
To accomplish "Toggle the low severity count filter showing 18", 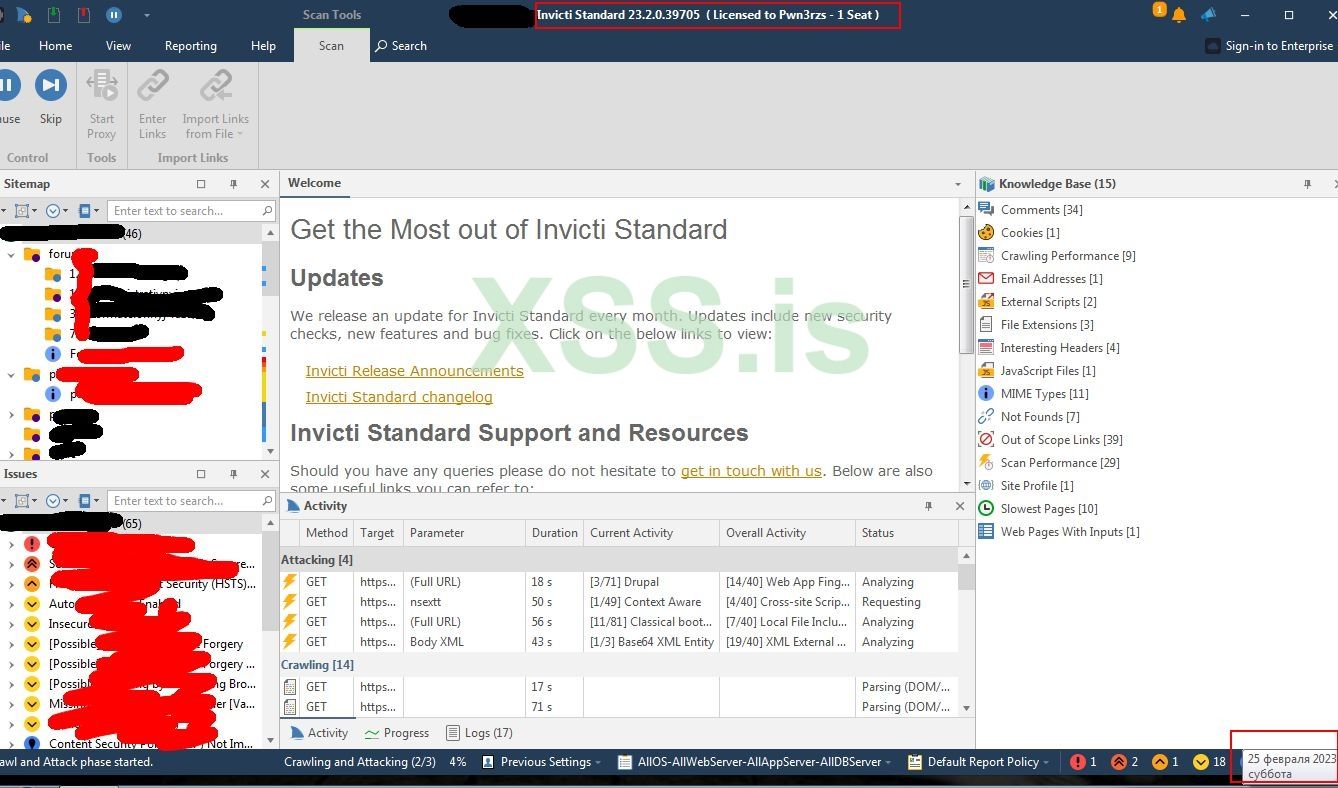I will 1209,762.
